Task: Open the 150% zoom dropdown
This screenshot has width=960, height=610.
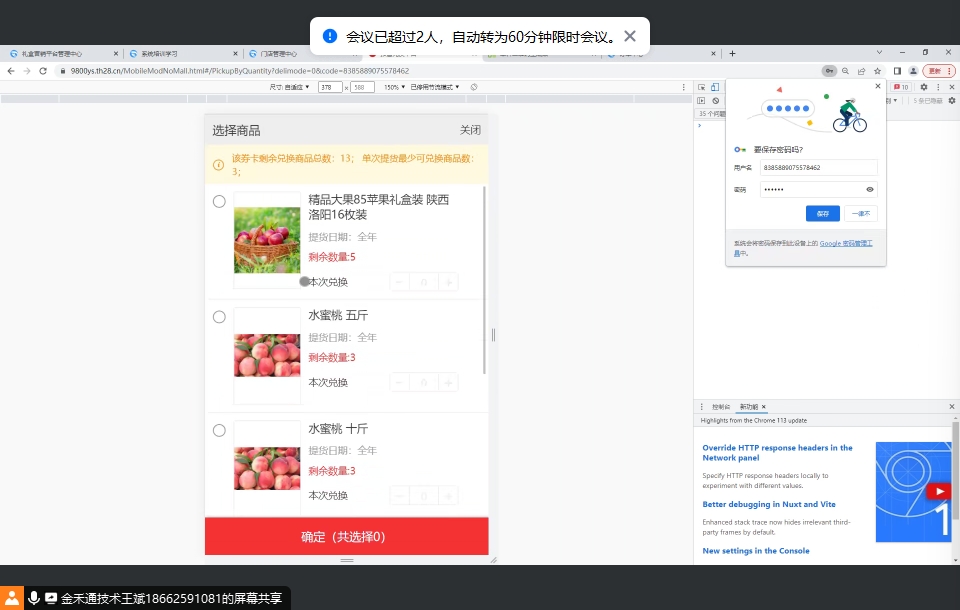Action: [x=394, y=87]
